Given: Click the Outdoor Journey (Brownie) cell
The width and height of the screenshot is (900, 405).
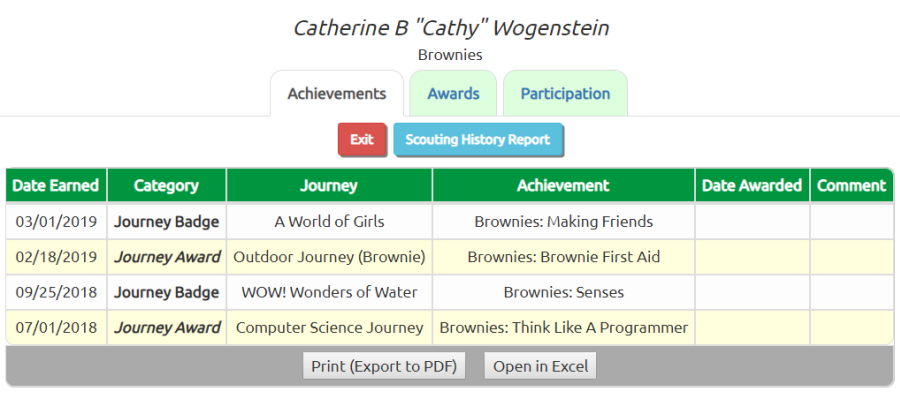Looking at the screenshot, I should (x=329, y=257).
